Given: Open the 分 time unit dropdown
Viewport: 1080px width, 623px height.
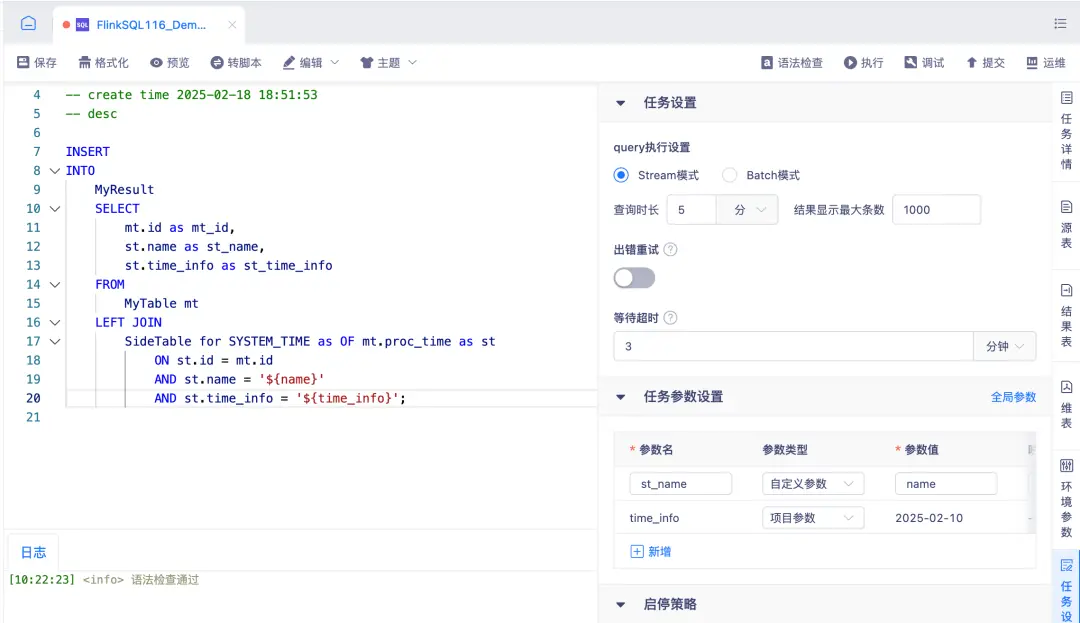Looking at the screenshot, I should 747,210.
